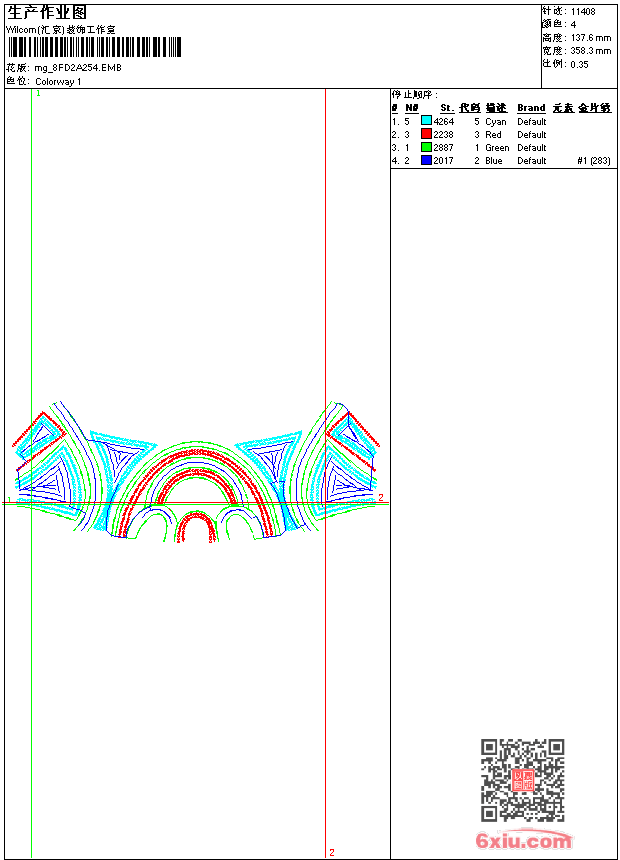The height and width of the screenshot is (860, 620).
Task: Click the Blue color swatch
Action: tap(426, 160)
